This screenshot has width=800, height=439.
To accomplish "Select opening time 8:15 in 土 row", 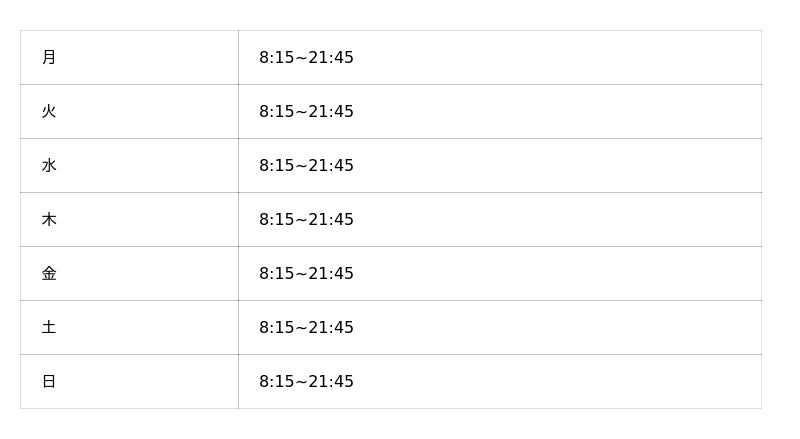I will (276, 328).
